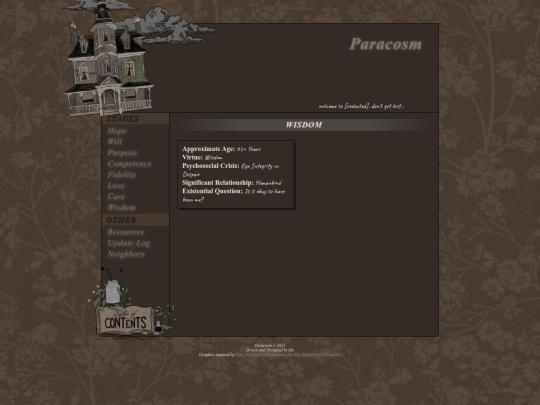Open the Hope stage page

click(117, 131)
